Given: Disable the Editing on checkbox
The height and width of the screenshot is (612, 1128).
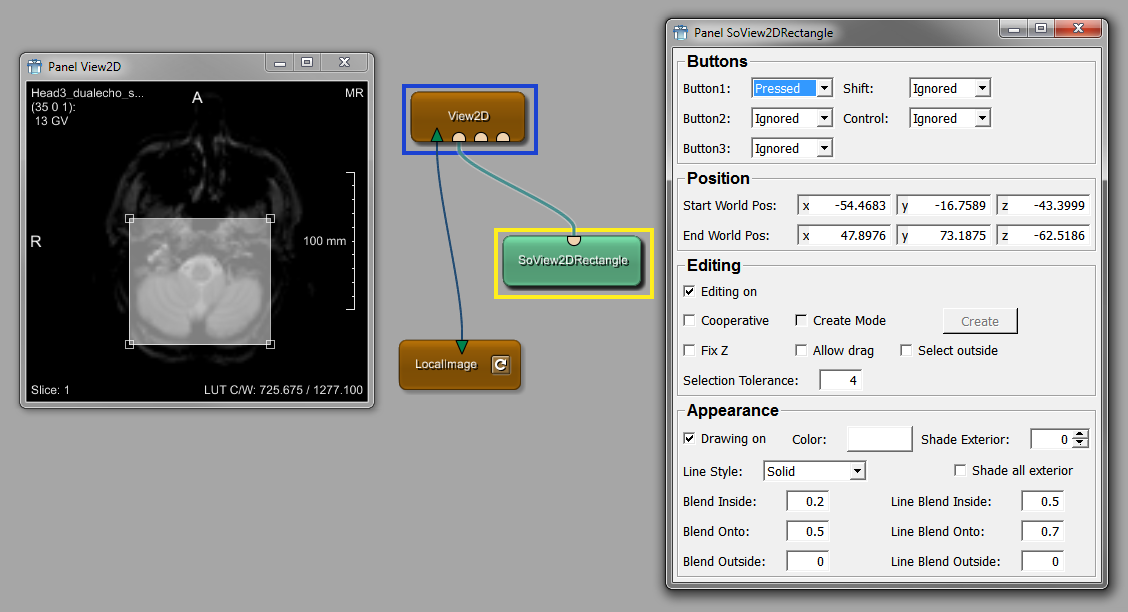Looking at the screenshot, I should point(689,292).
